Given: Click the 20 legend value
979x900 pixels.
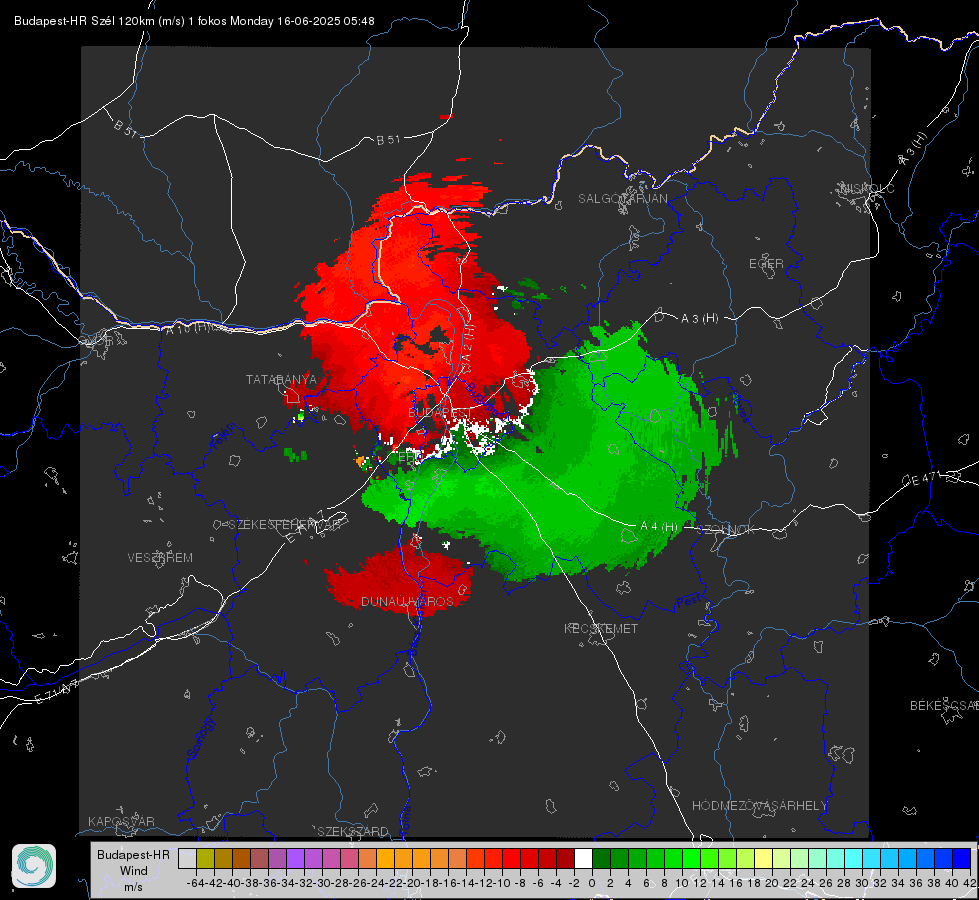Looking at the screenshot, I should coord(772,883).
